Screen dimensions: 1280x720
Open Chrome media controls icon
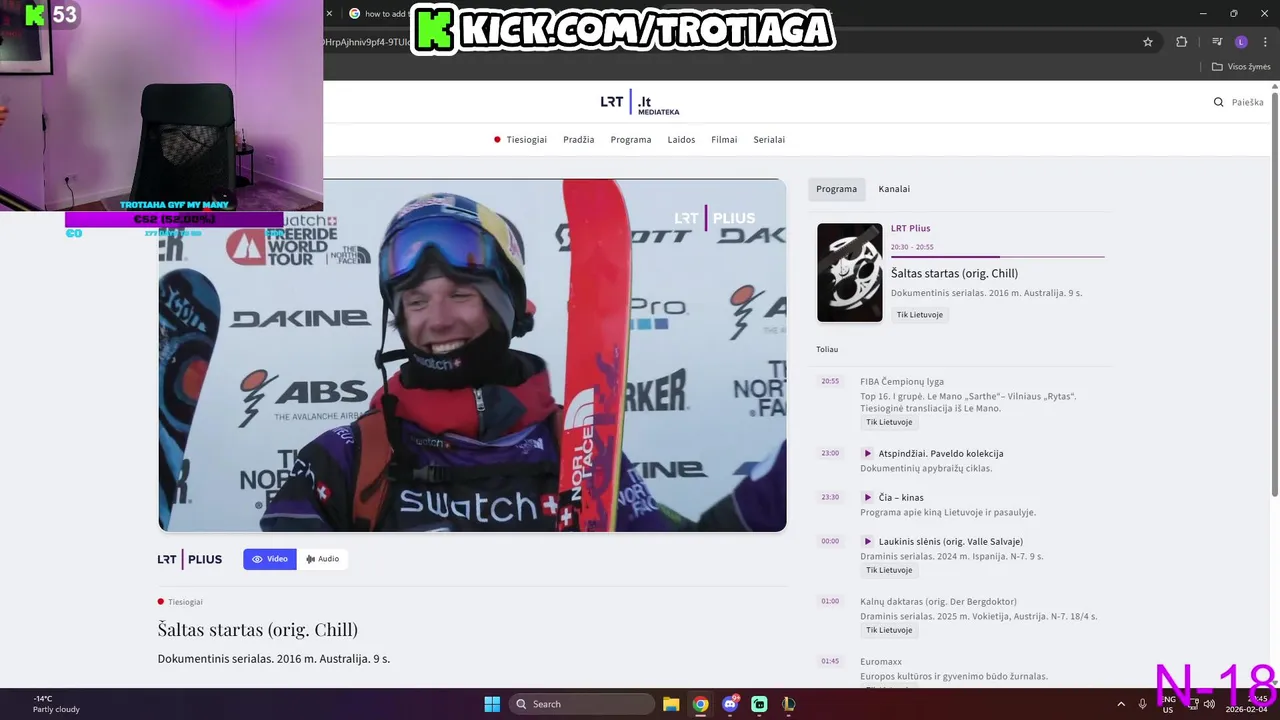click(x=1217, y=42)
